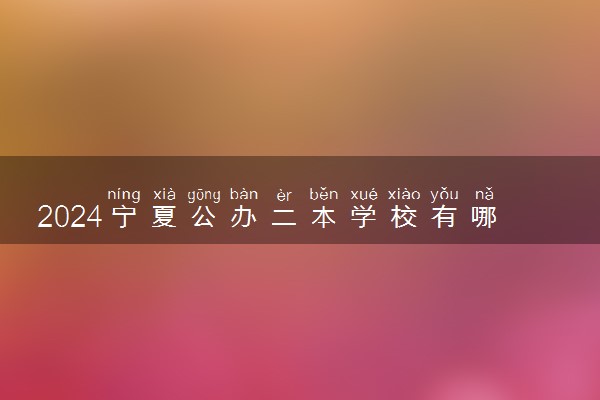Select the character 本 in the title
Image resolution: width=600 pixels, height=400 pixels.
click(324, 217)
